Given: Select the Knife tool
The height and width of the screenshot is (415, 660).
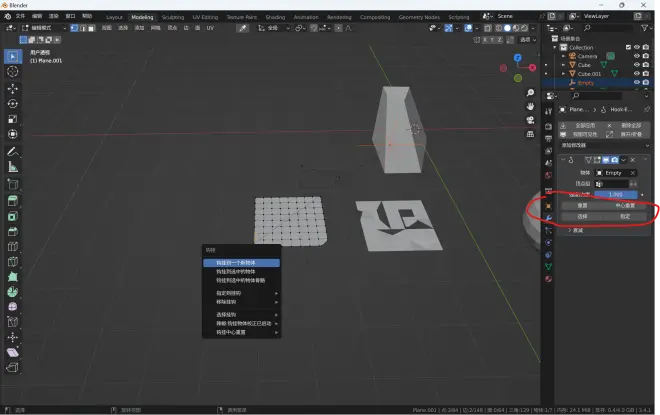Looking at the screenshot, I should 13,262.
